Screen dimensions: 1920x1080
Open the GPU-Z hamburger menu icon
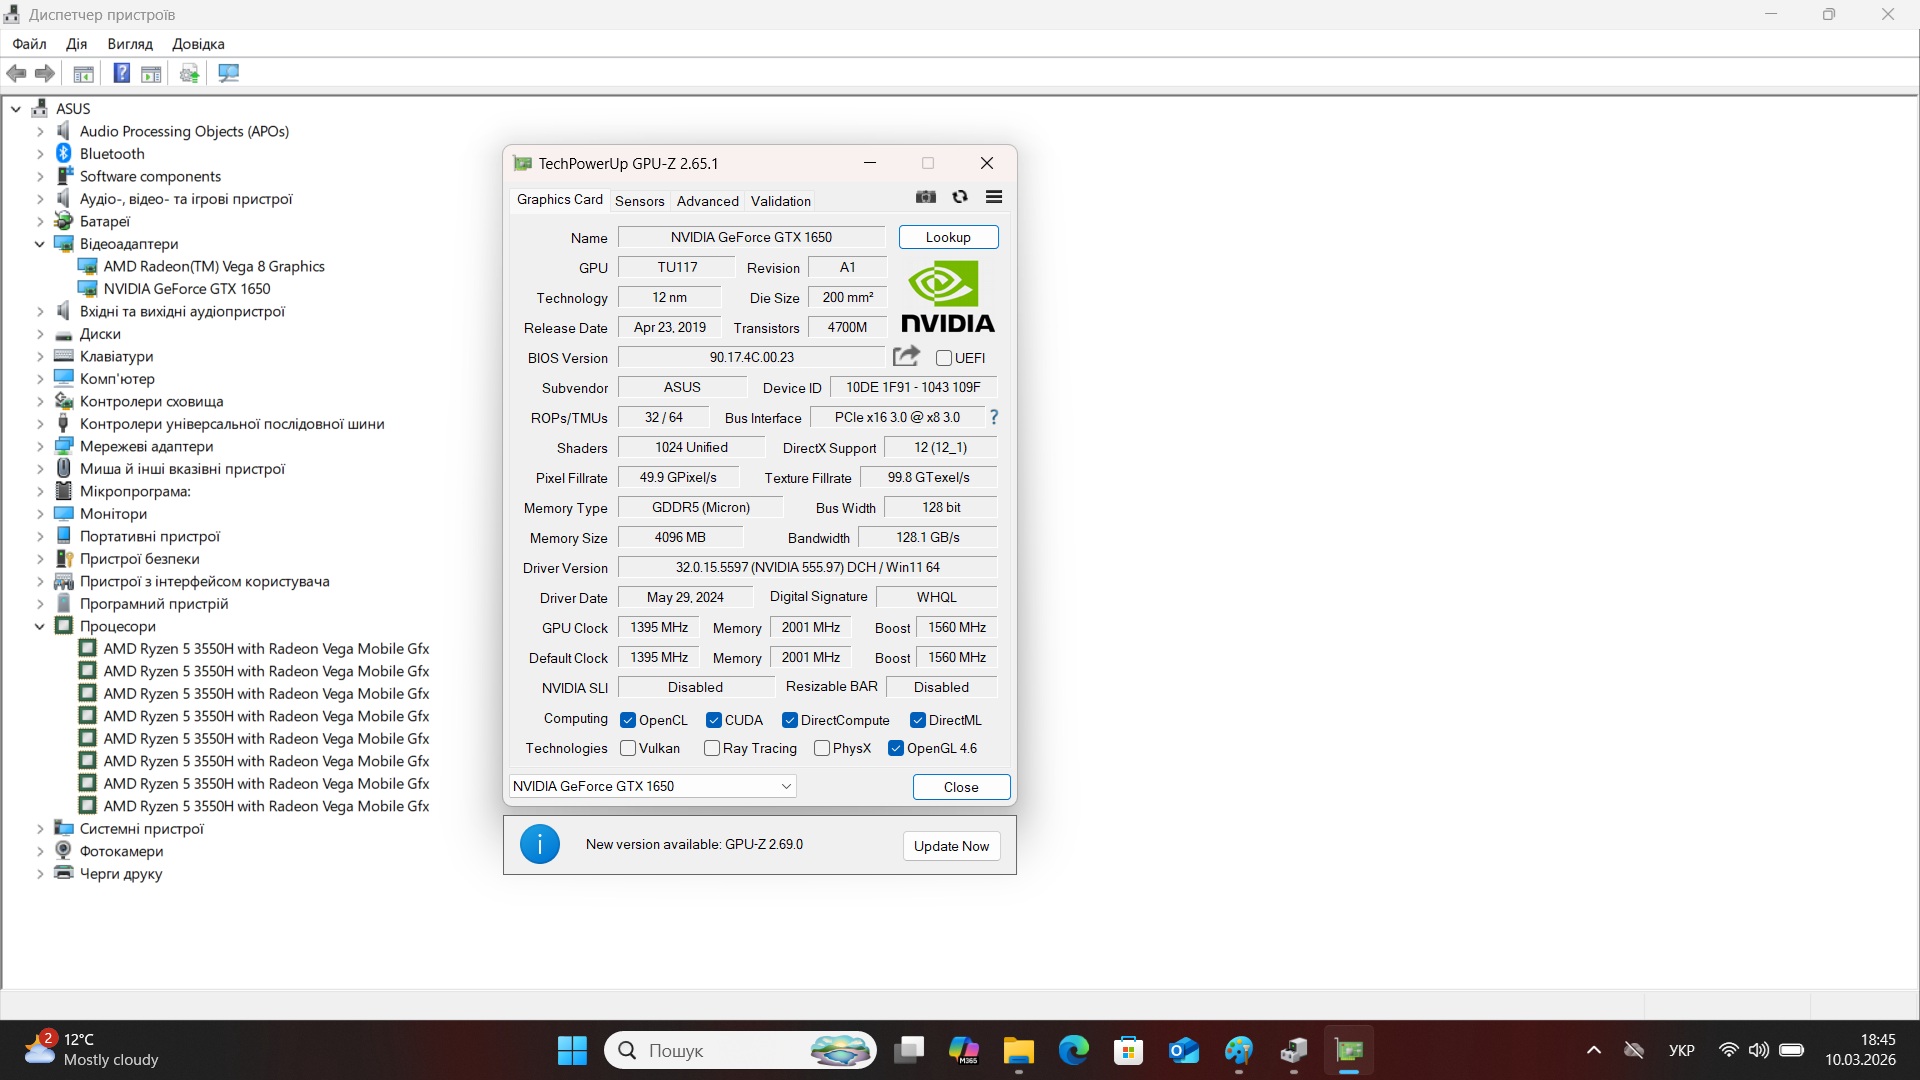[x=994, y=197]
